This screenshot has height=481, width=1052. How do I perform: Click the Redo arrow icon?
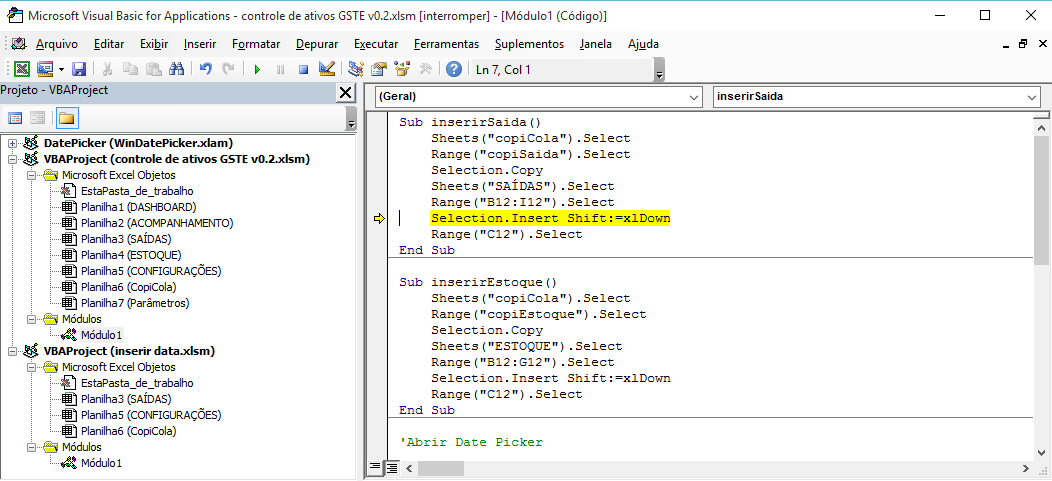(x=229, y=69)
